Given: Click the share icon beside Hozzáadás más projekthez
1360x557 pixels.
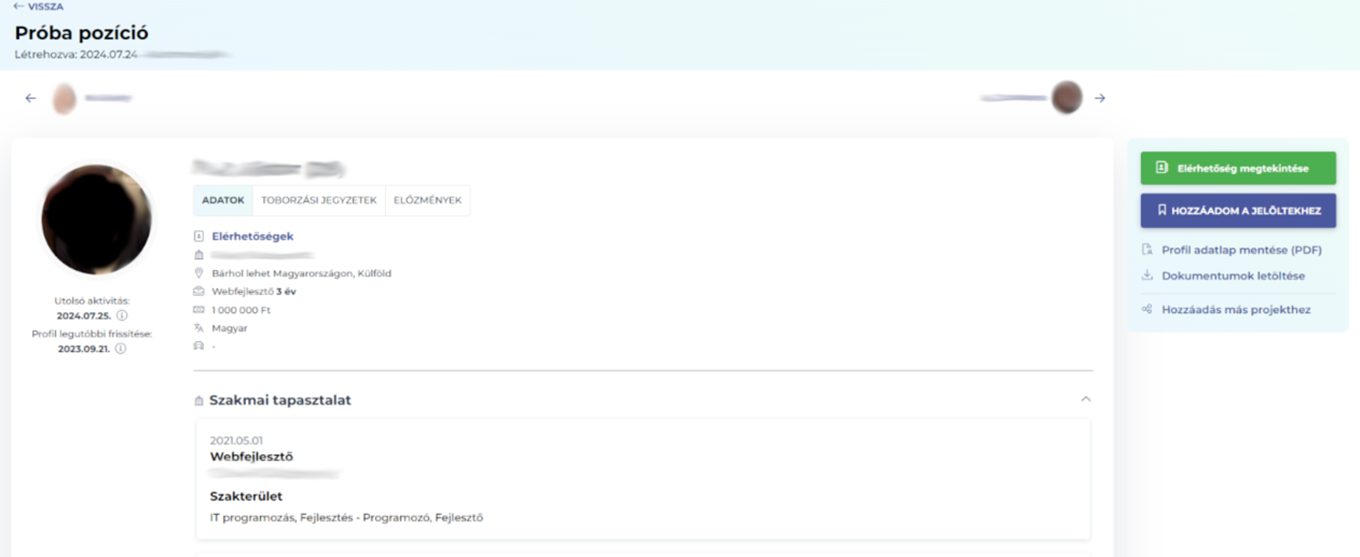Looking at the screenshot, I should (1147, 310).
